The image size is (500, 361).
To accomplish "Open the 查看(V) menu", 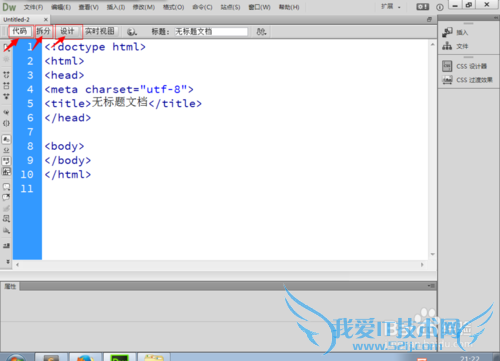I will click(x=89, y=7).
